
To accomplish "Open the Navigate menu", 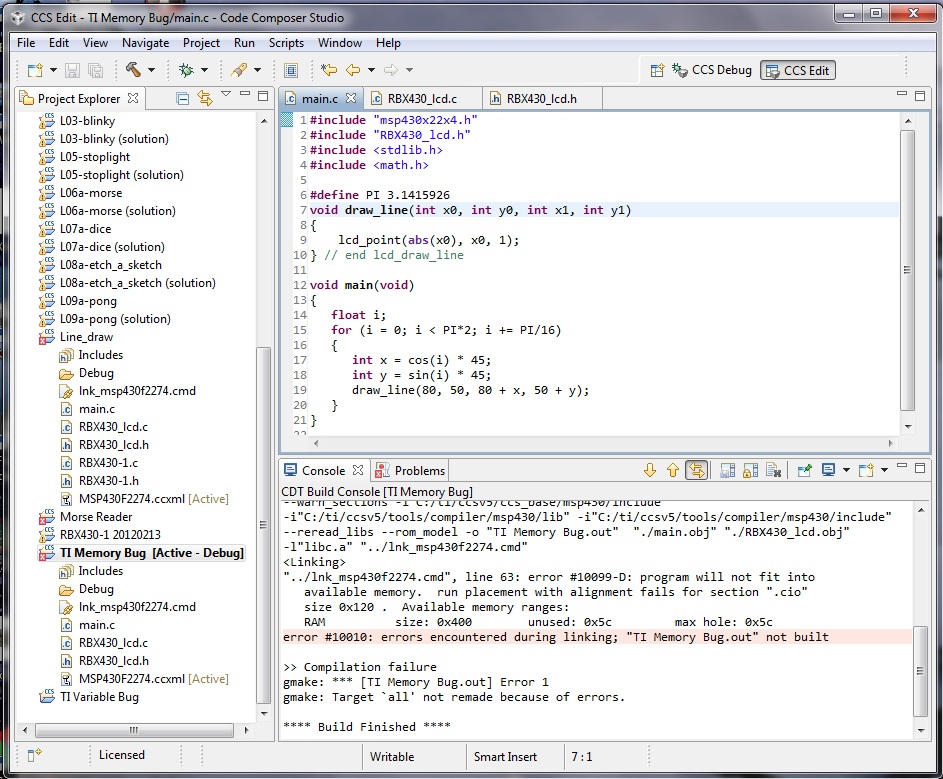I will coord(146,43).
